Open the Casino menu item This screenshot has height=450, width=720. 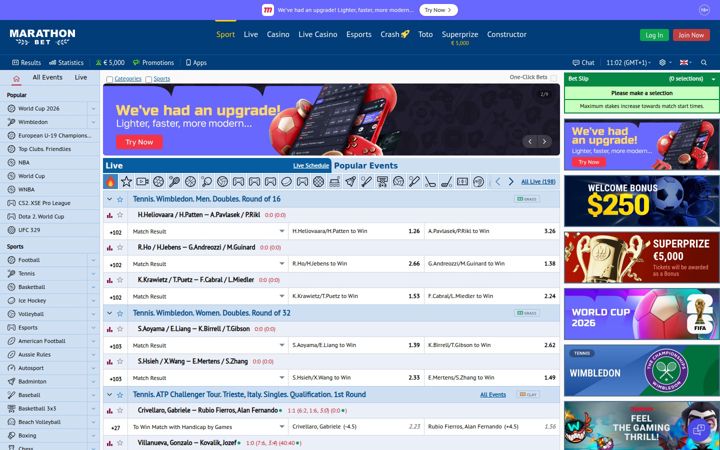[278, 34]
